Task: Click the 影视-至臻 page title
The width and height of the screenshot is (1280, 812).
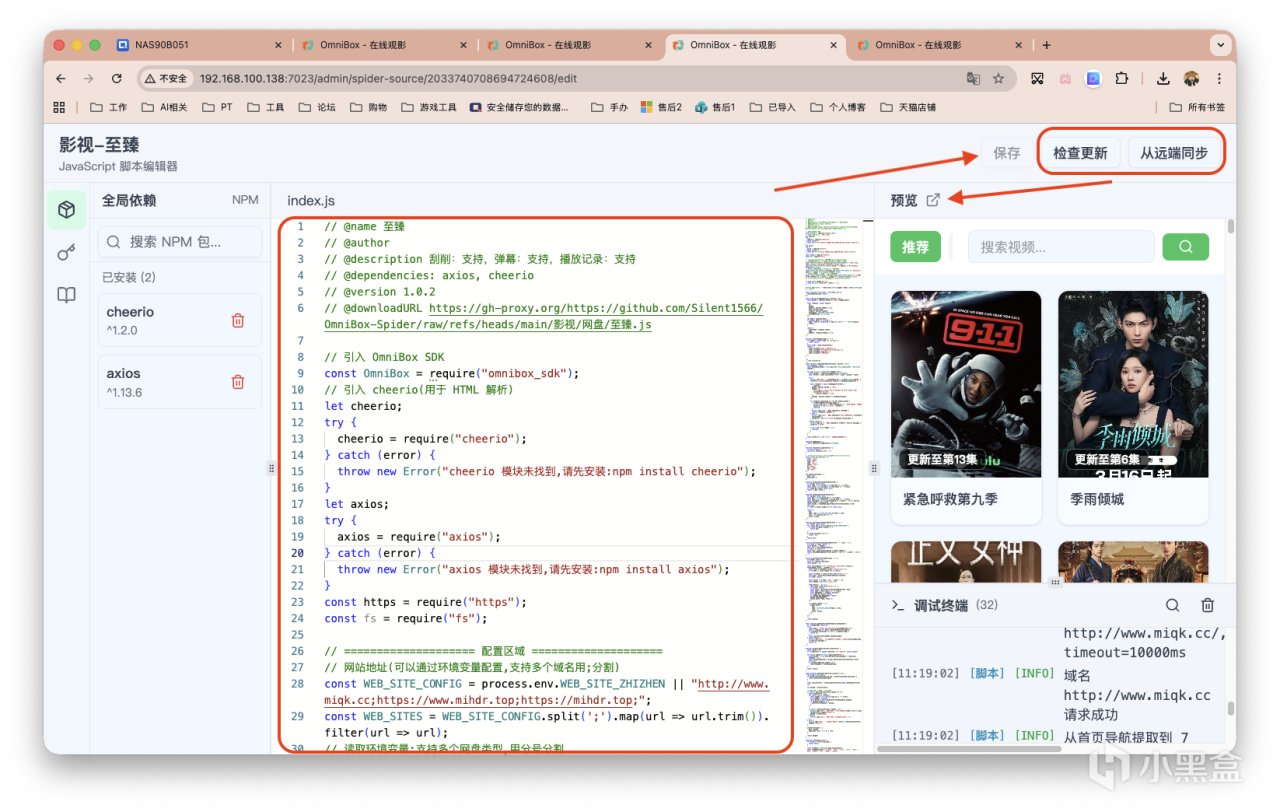Action: pyautogui.click(x=100, y=145)
